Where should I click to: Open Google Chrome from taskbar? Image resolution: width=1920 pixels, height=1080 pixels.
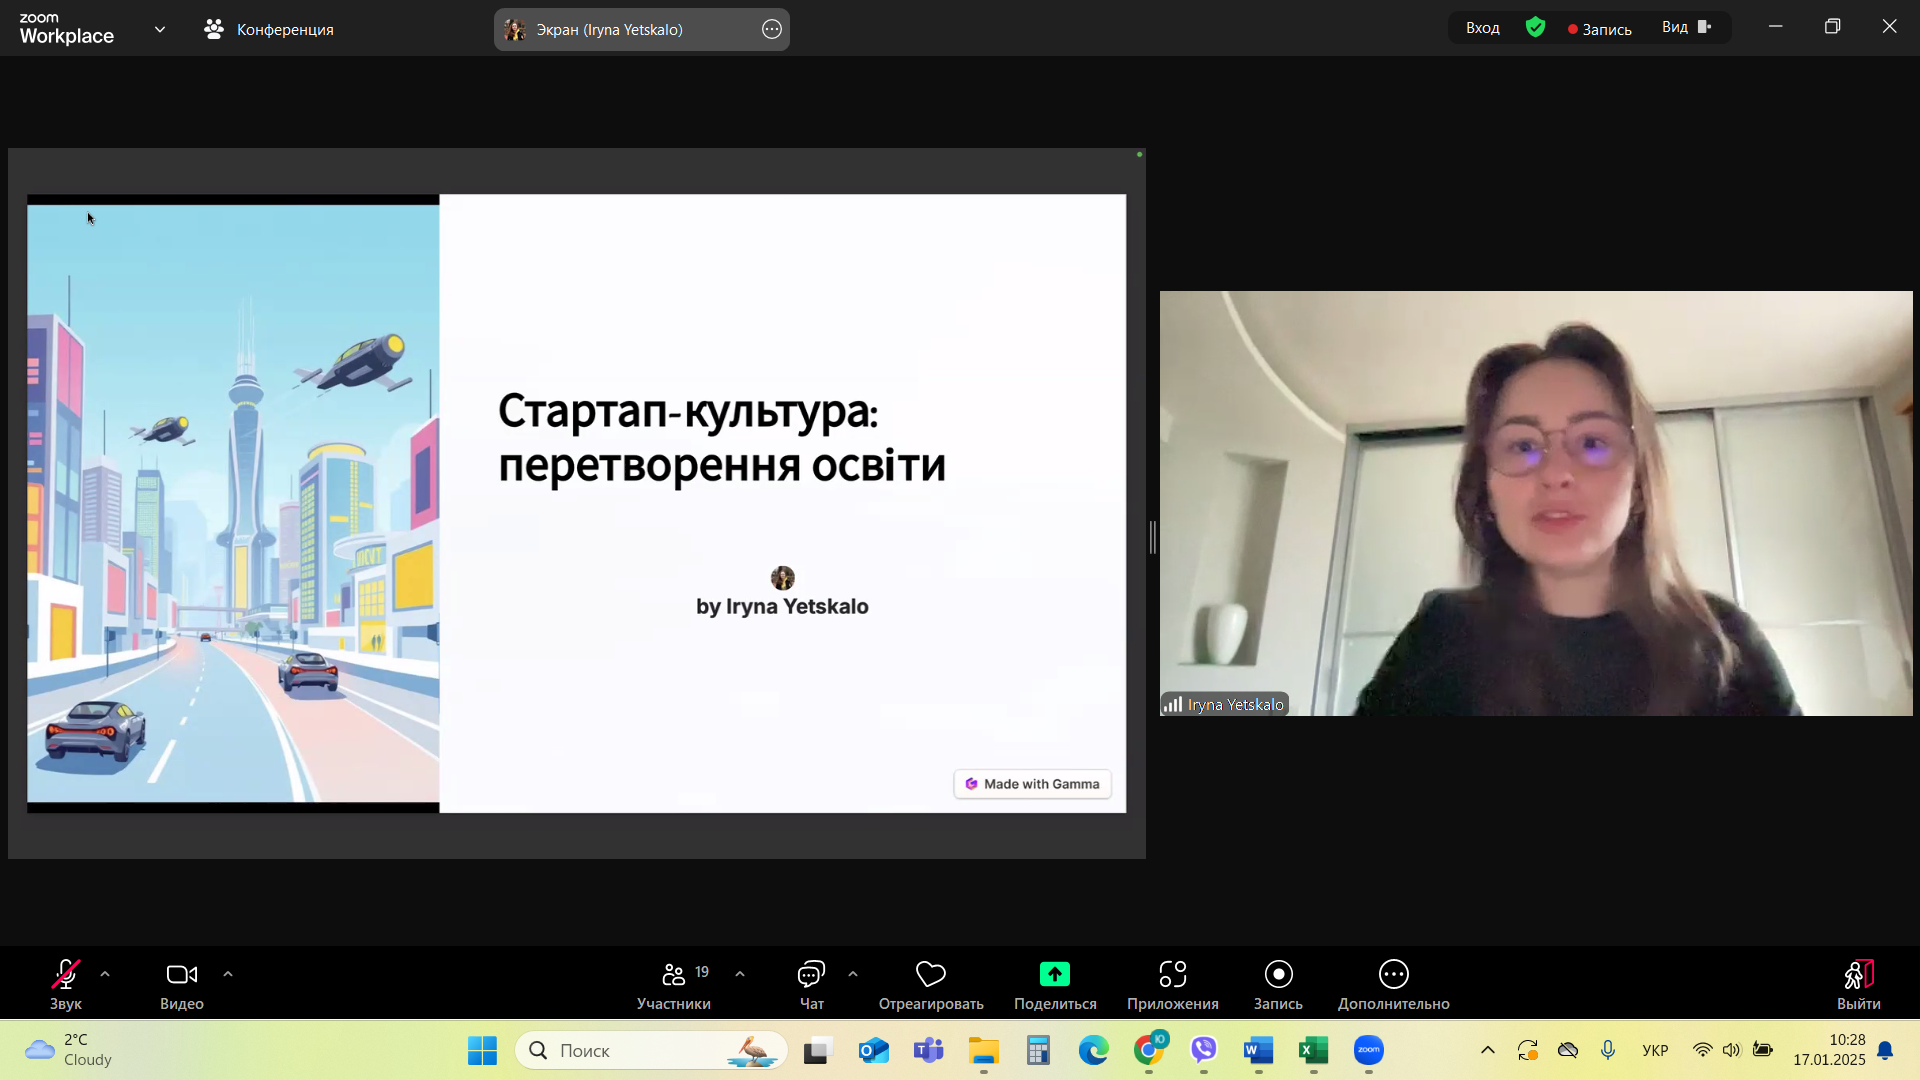click(x=1149, y=1050)
